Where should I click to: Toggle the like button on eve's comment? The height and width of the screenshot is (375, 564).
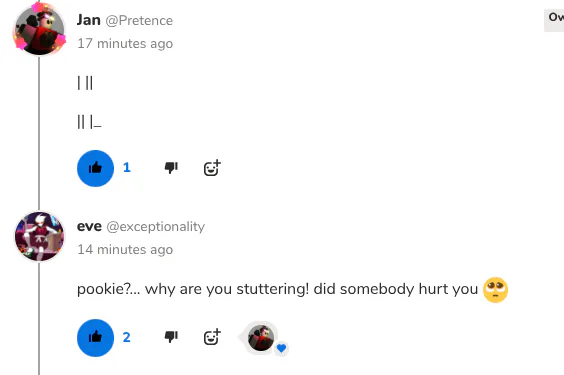coord(95,338)
